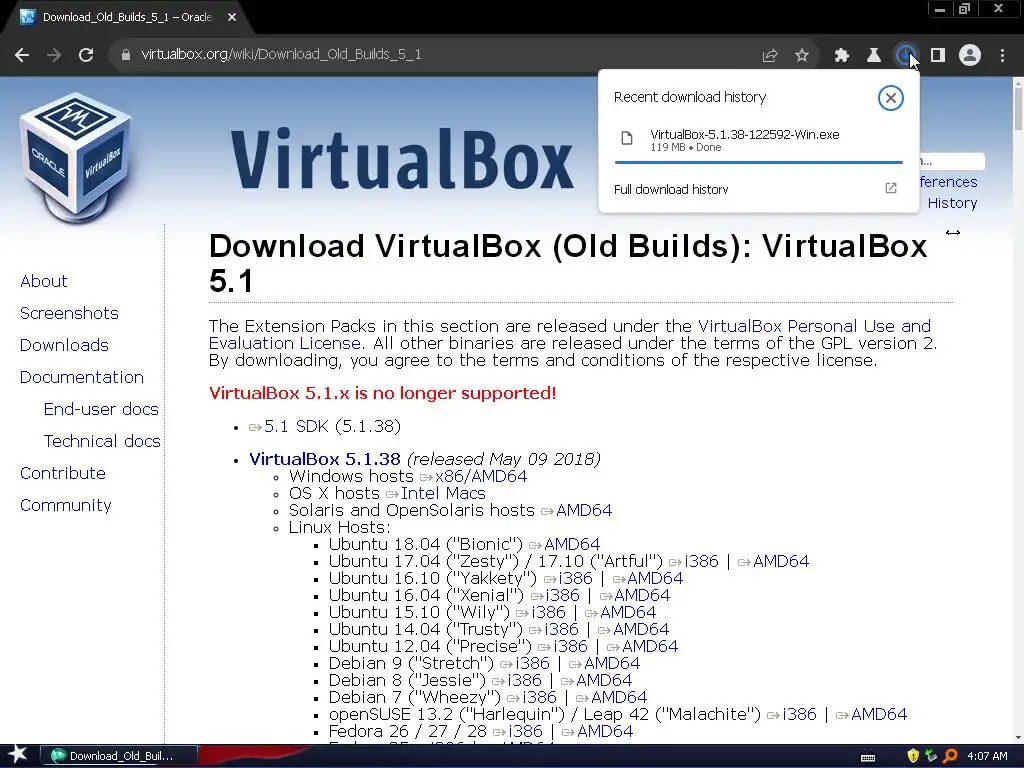Download Debian 7 Wheezy AMD64
This screenshot has width=1024, height=768.
(619, 697)
